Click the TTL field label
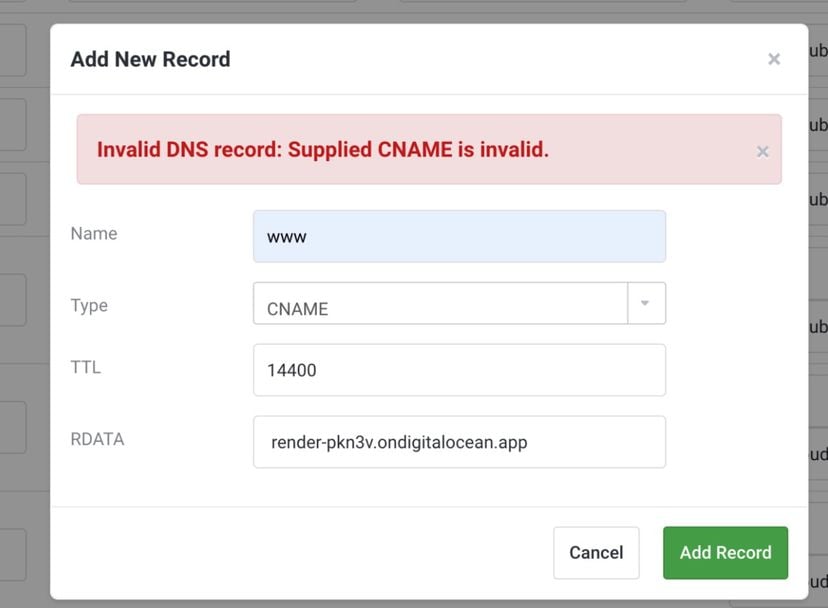This screenshot has height=608, width=828. click(86, 368)
